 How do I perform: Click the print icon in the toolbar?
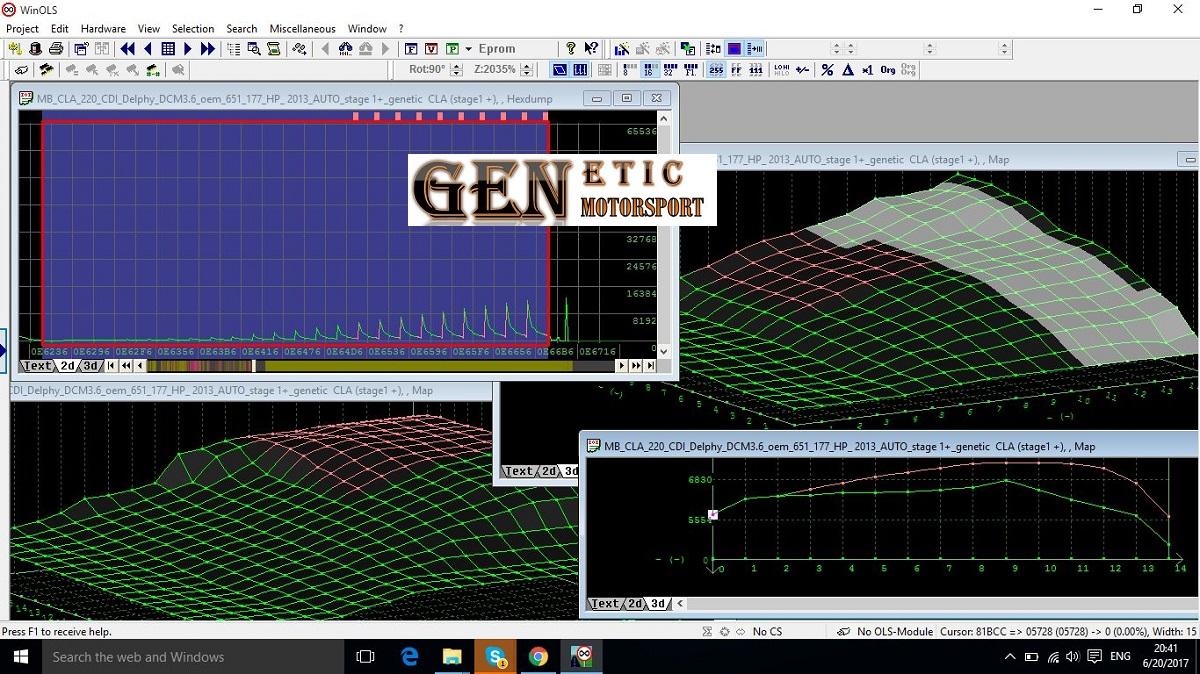coord(56,48)
